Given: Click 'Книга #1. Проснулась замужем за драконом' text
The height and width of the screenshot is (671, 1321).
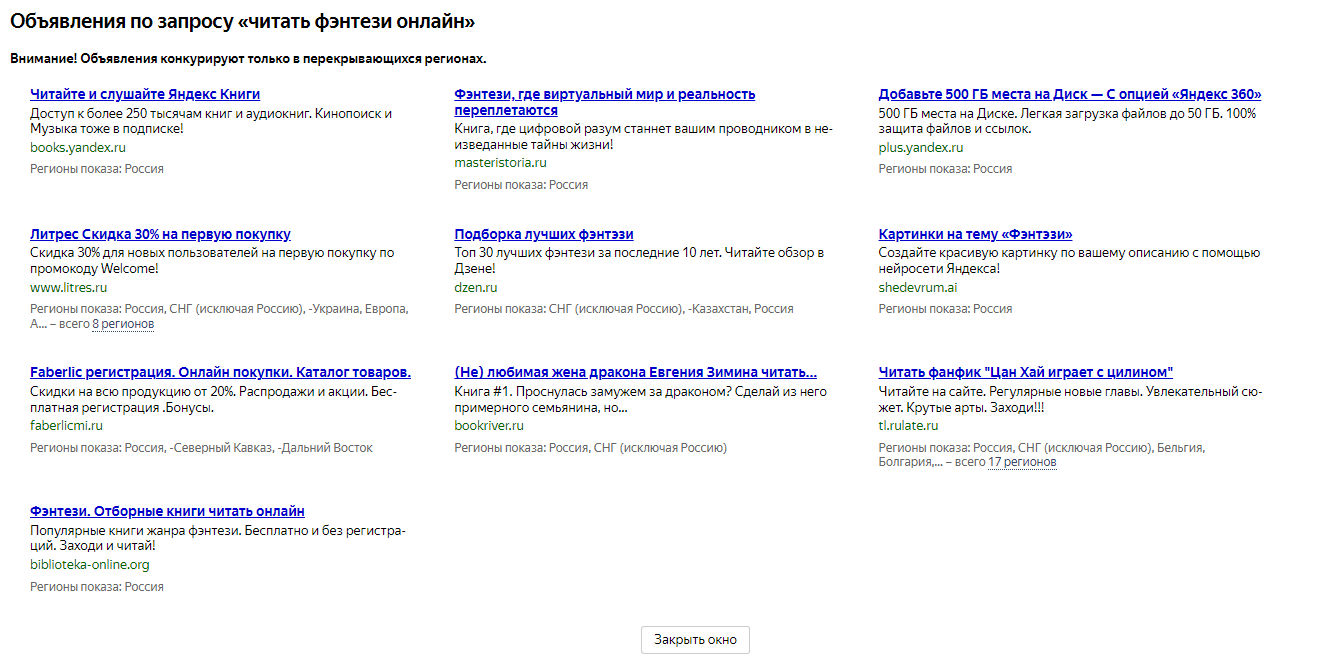Looking at the screenshot, I should point(640,400).
